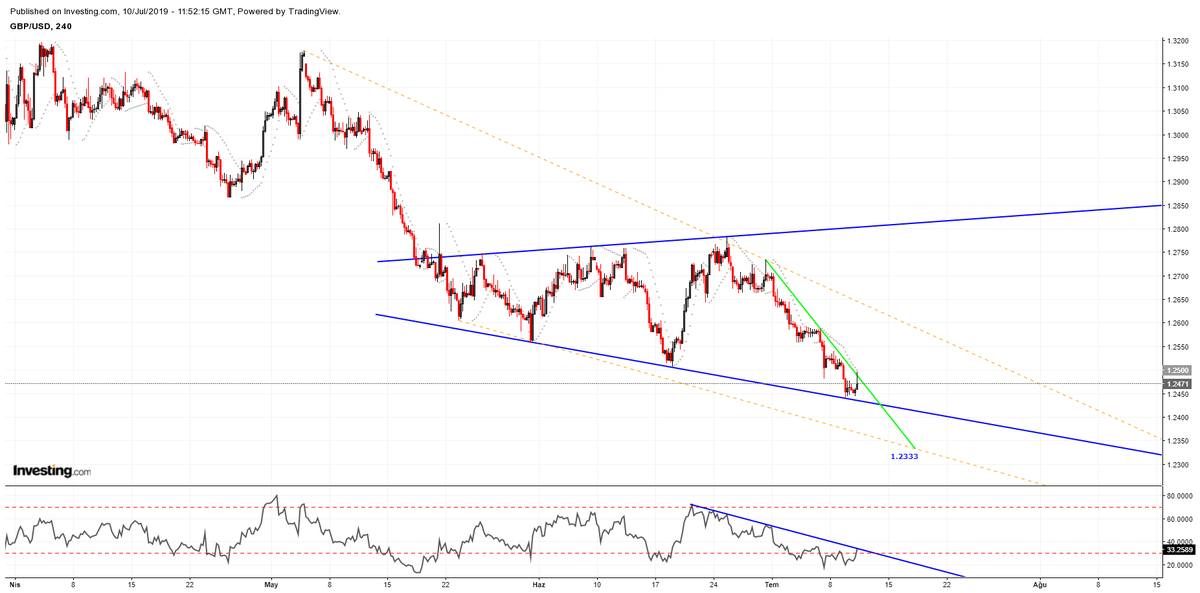This screenshot has width=1200, height=593.
Task: Click the 1.2400 price axis label
Action: (1178, 417)
